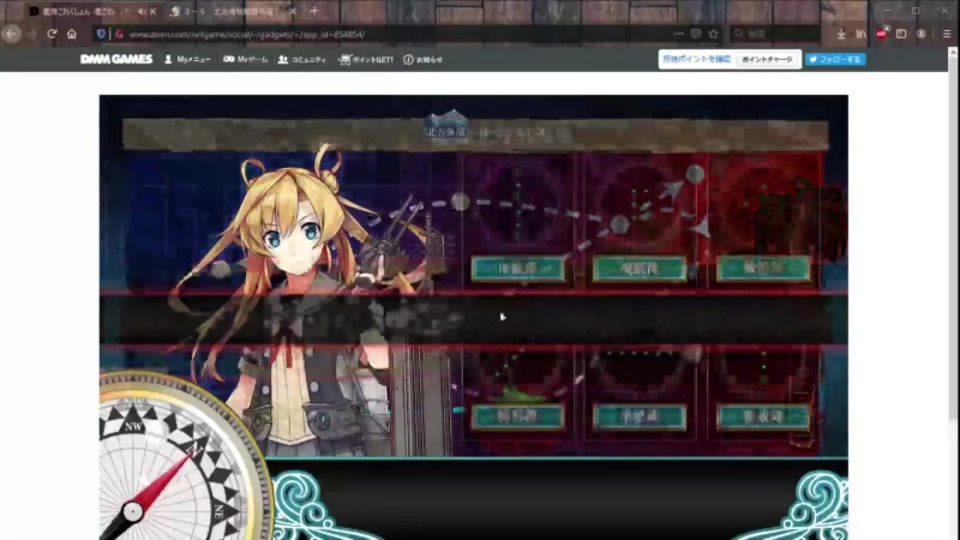Open the Myメニュー menu
The width and height of the screenshot is (960, 540).
187,59
